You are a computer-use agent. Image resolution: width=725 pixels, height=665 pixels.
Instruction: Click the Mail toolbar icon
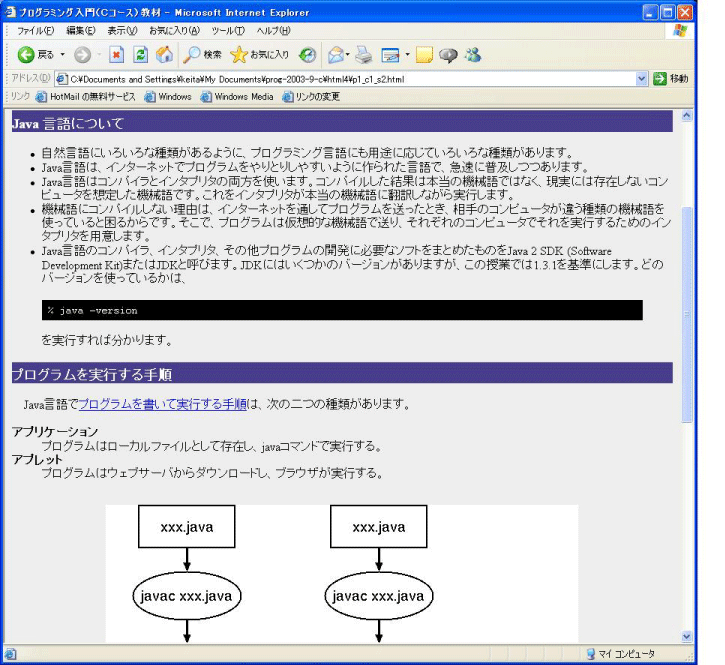tap(335, 54)
